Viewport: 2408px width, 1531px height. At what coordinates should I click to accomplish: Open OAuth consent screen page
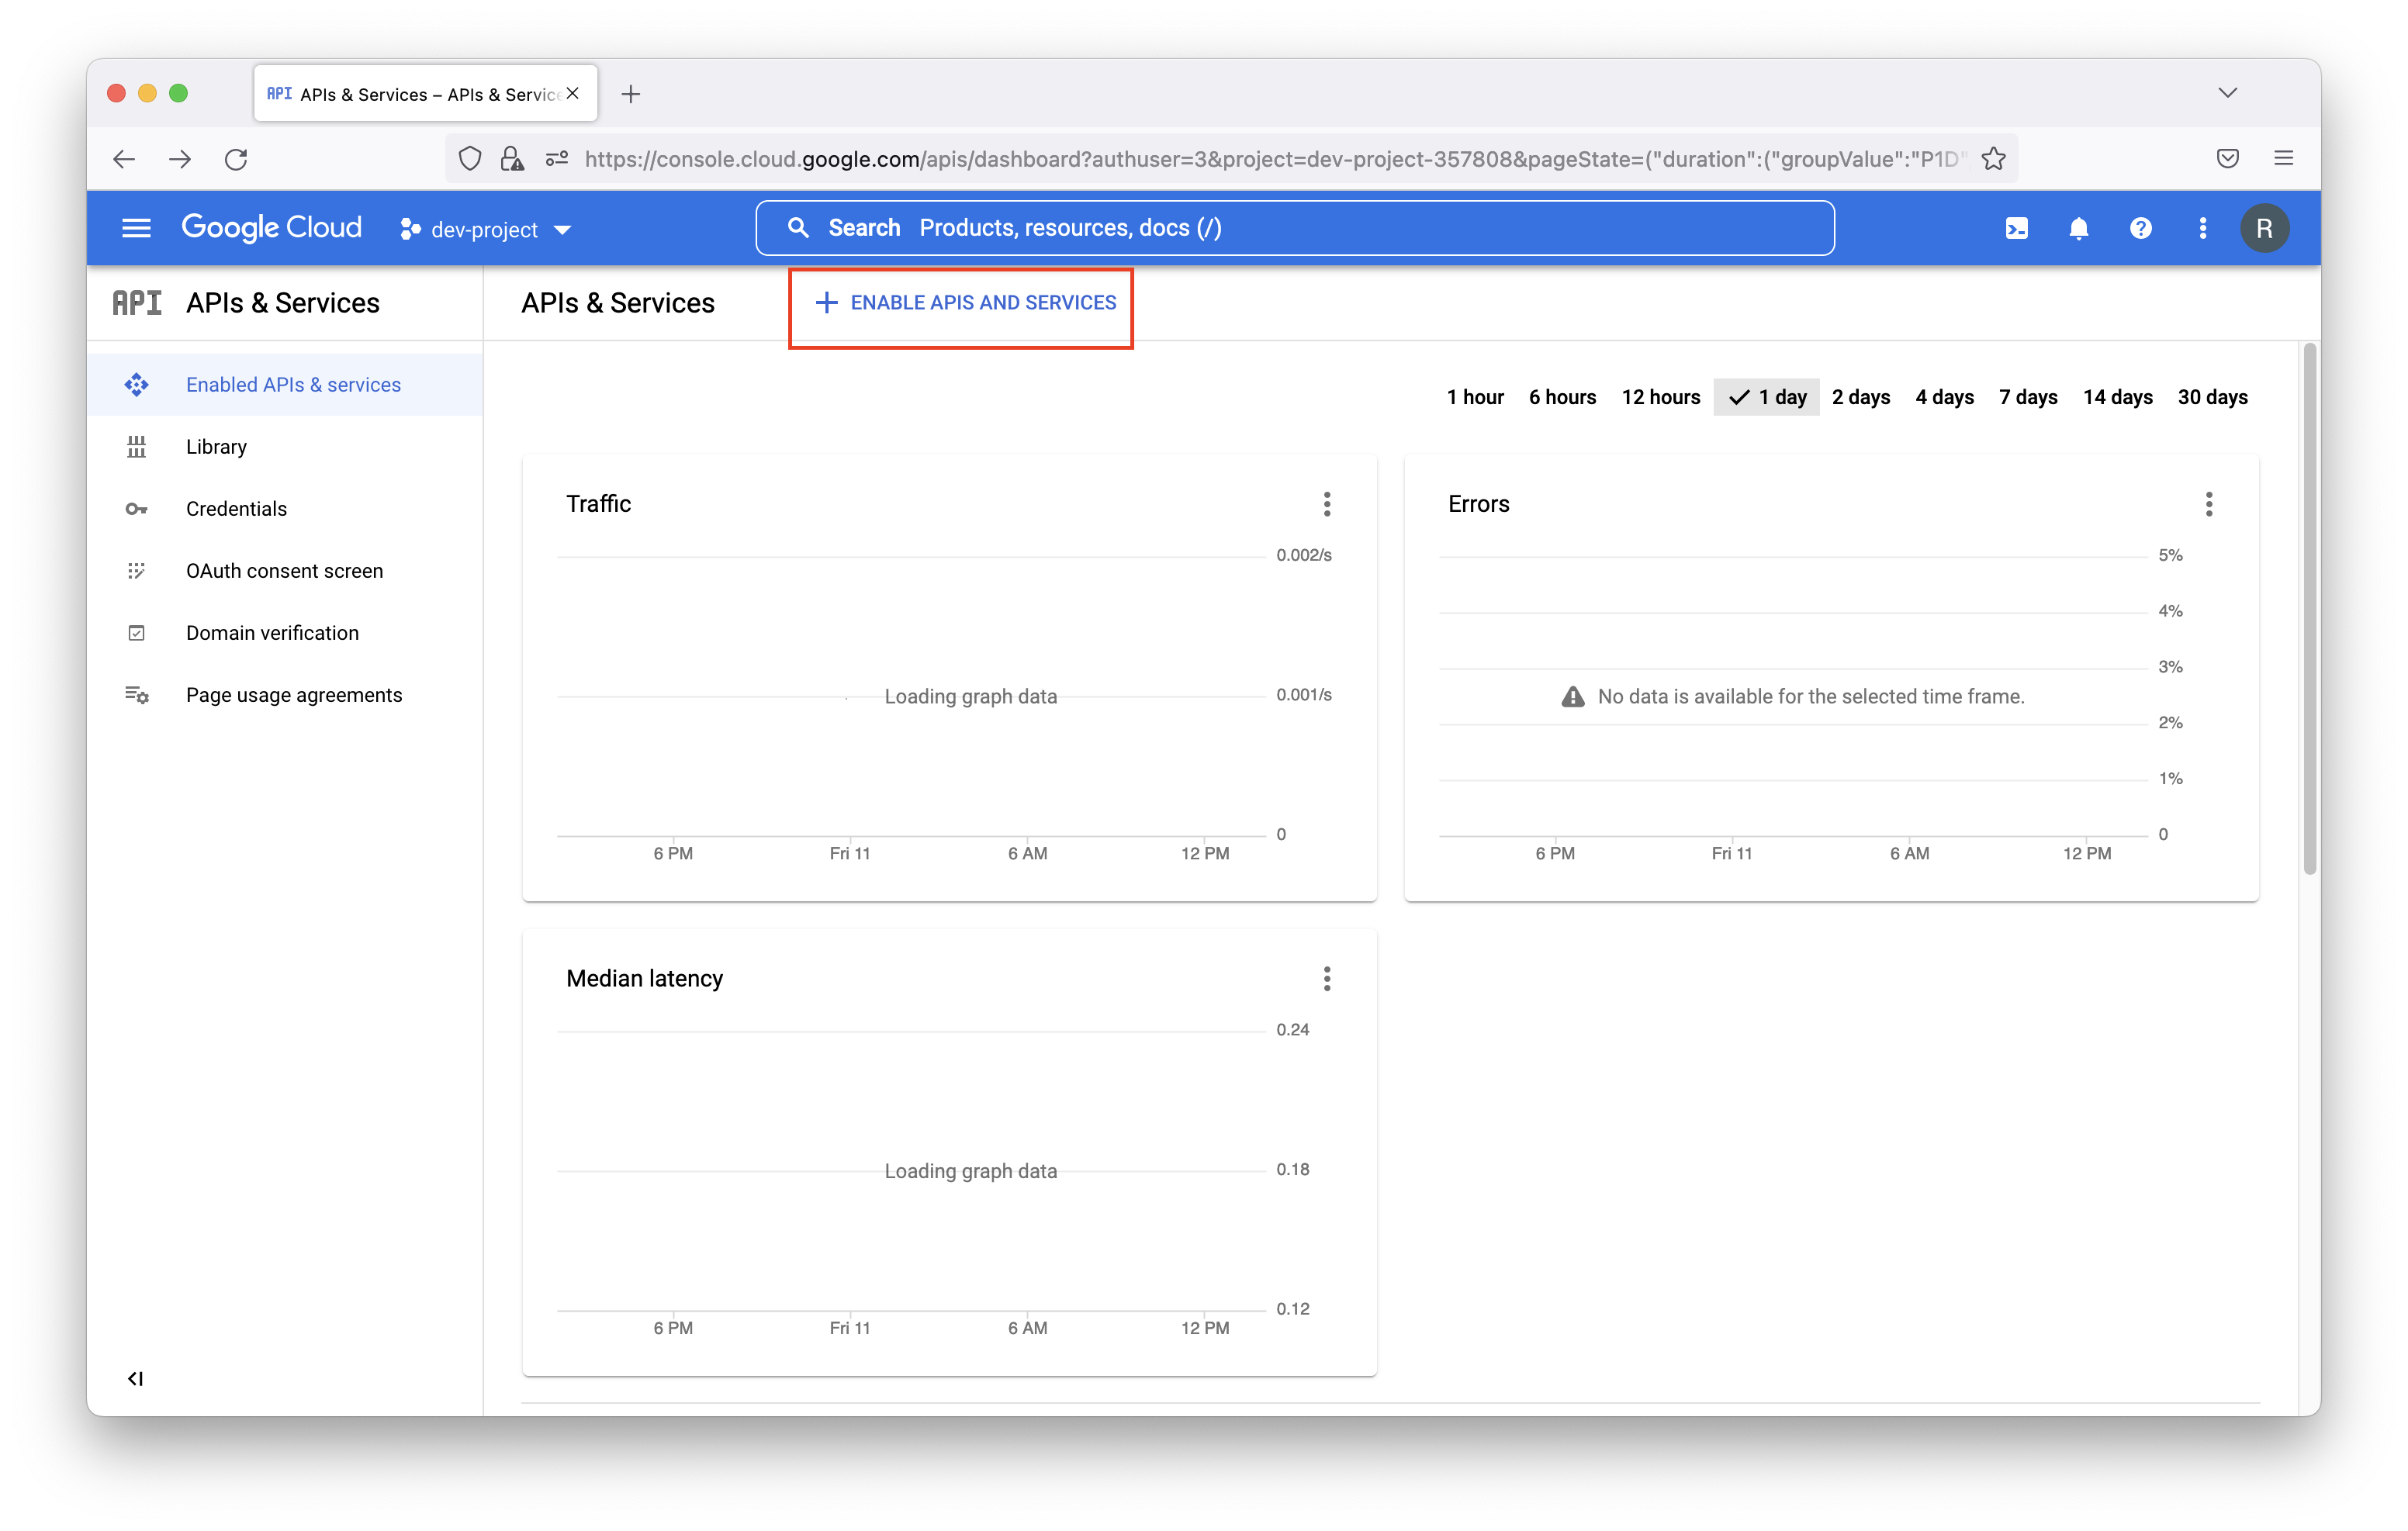point(285,571)
